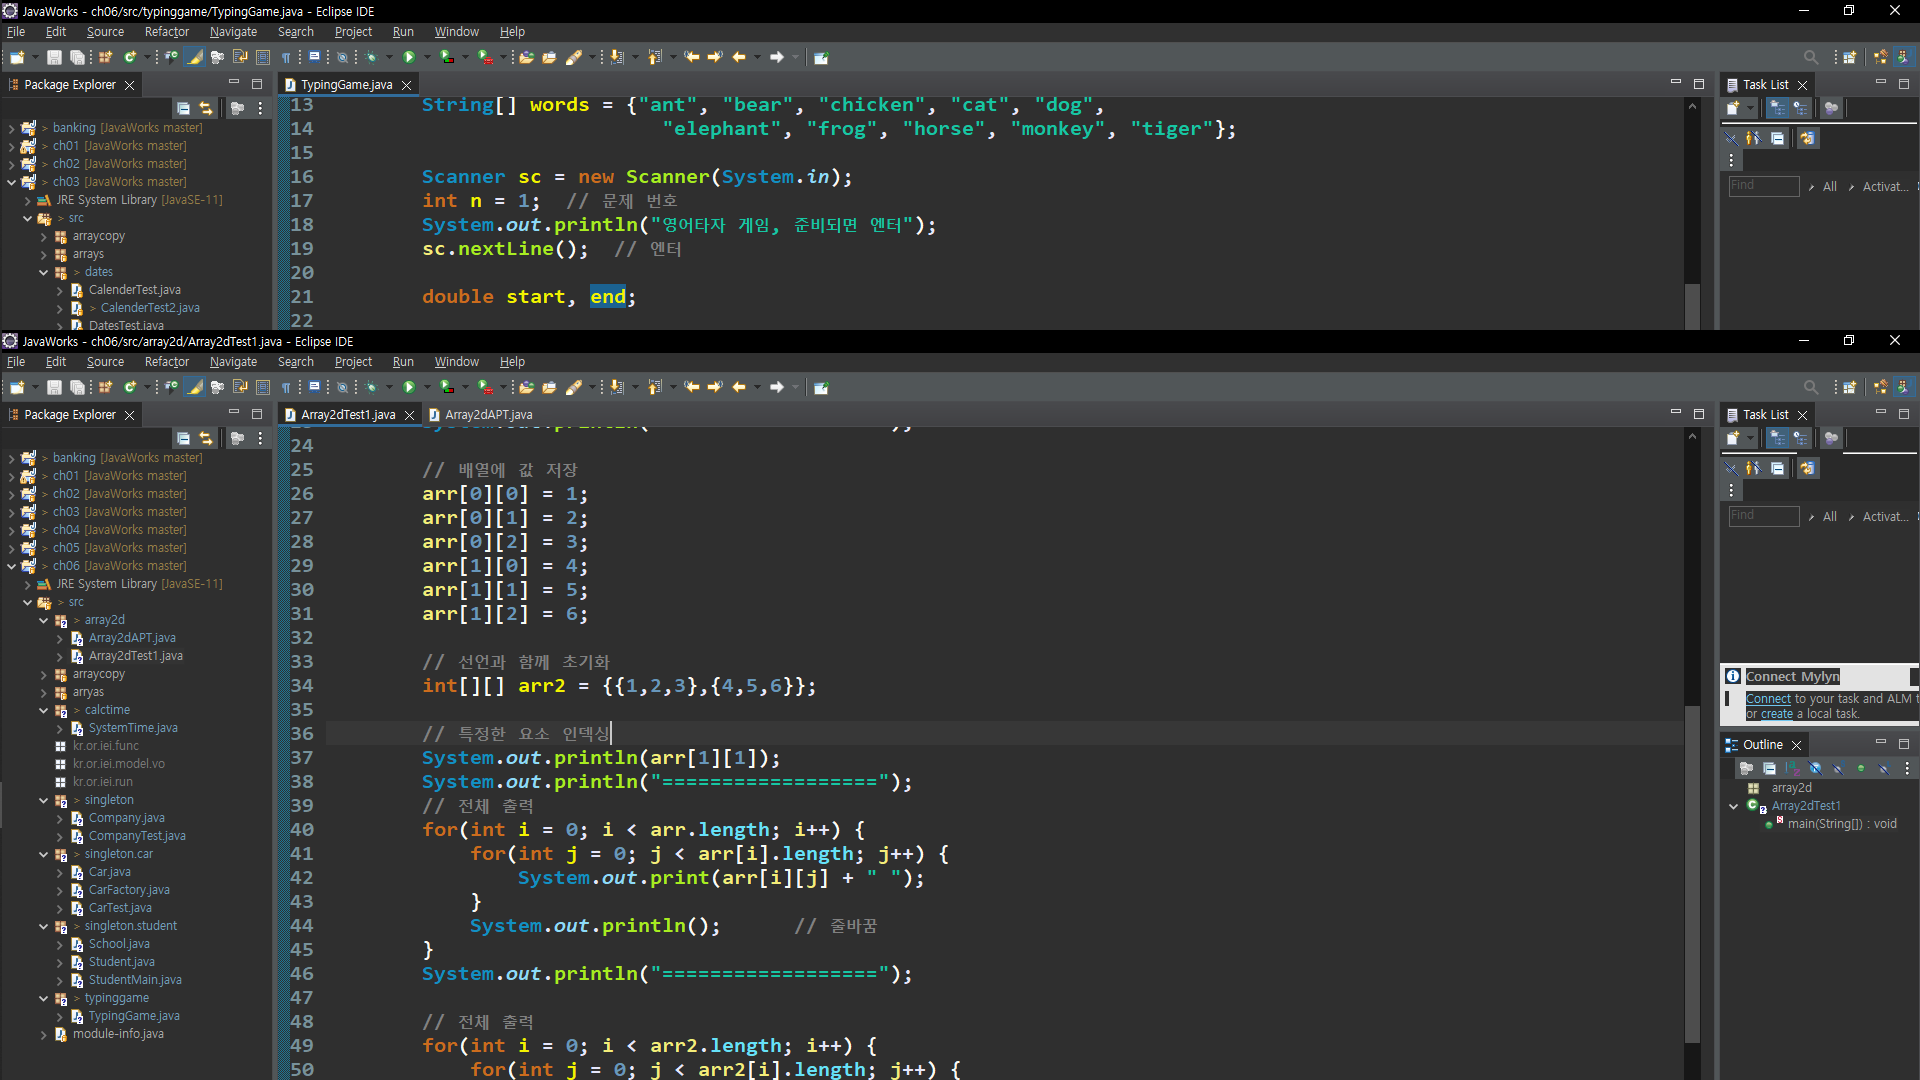The width and height of the screenshot is (1920, 1080).
Task: Click the Find field in lower Task List
Action: 1763,516
